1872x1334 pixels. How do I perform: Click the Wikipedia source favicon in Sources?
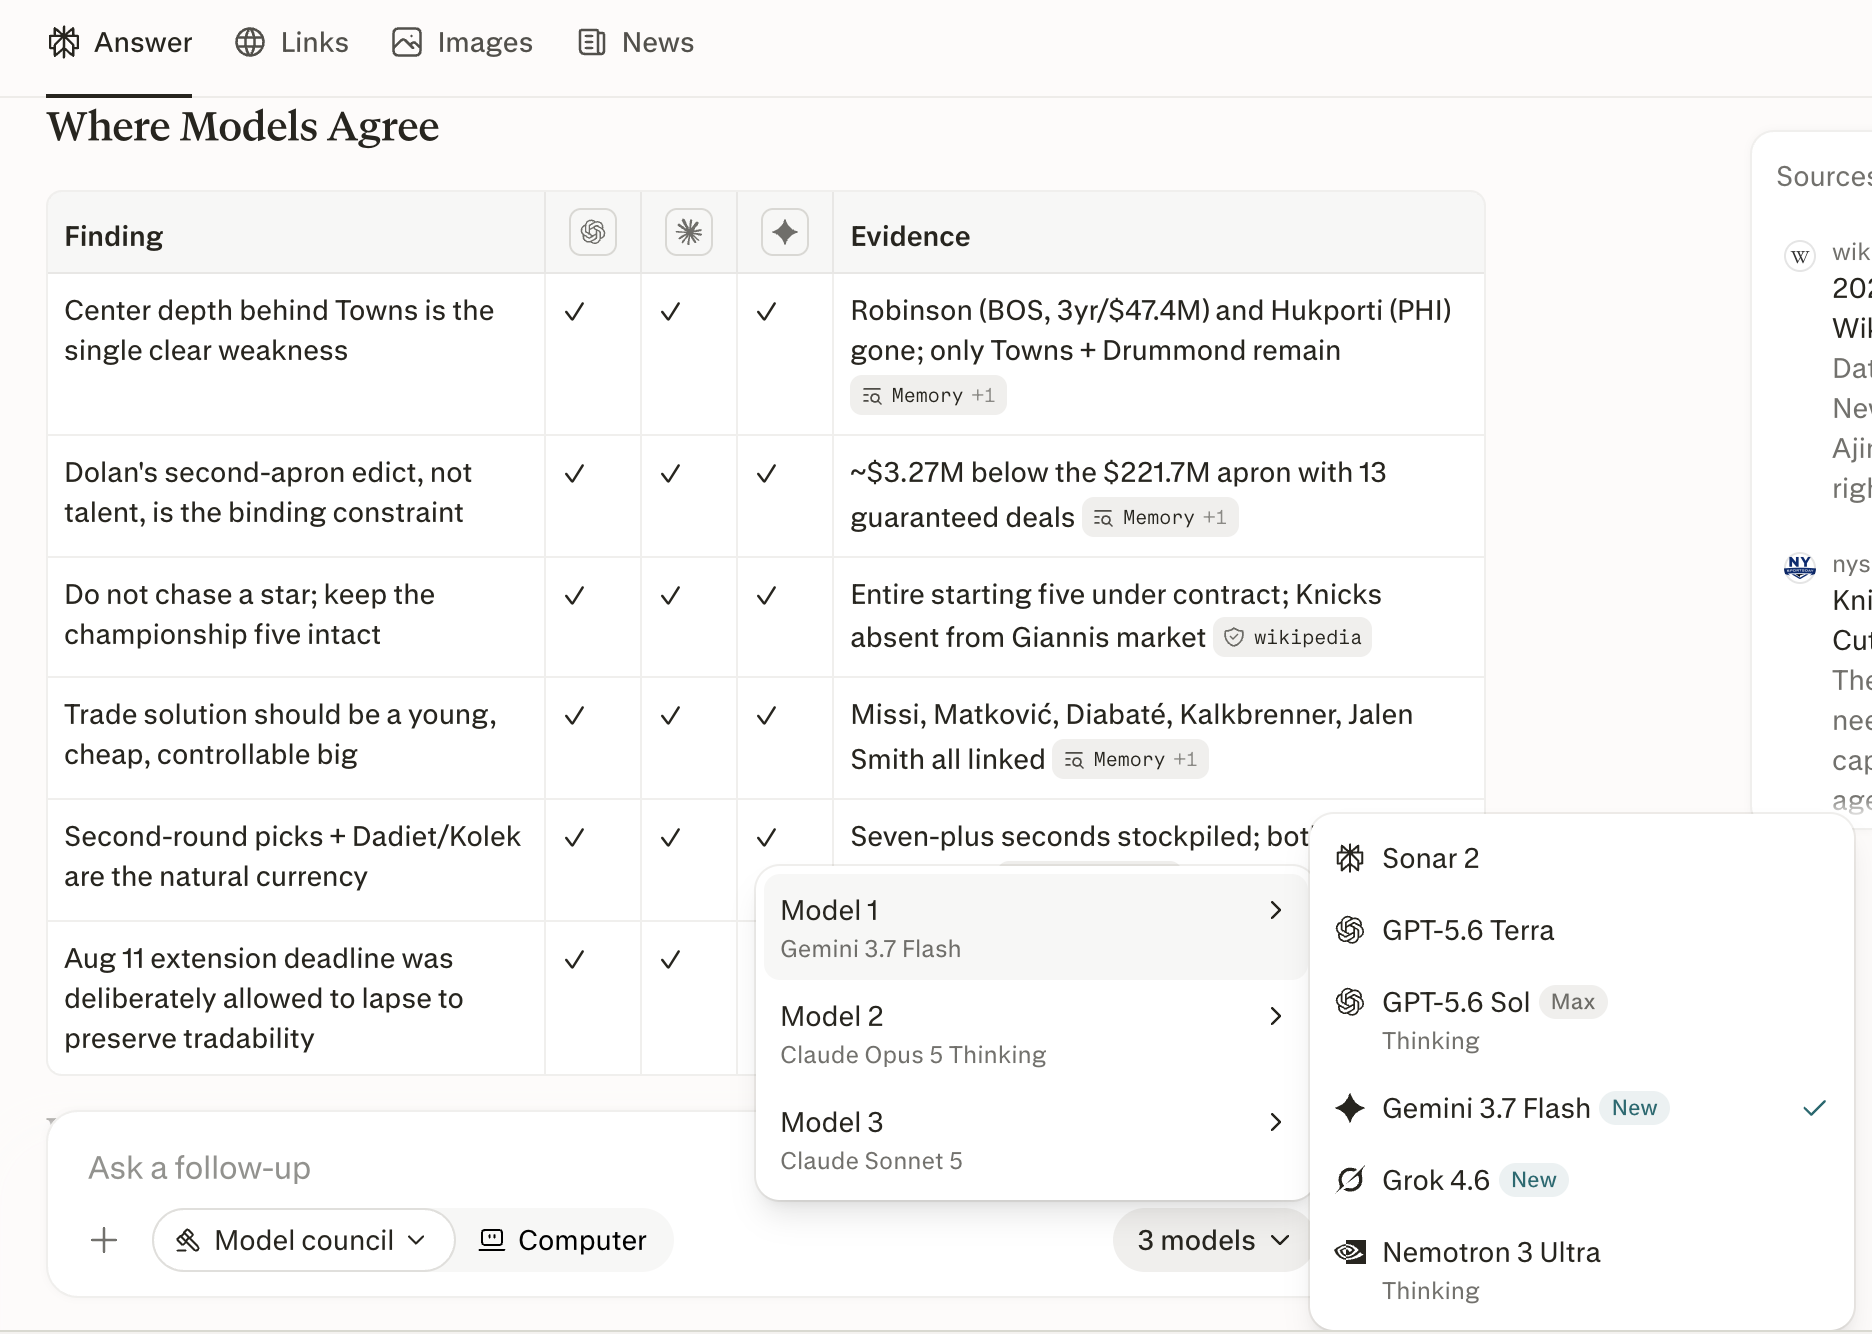coord(1800,256)
